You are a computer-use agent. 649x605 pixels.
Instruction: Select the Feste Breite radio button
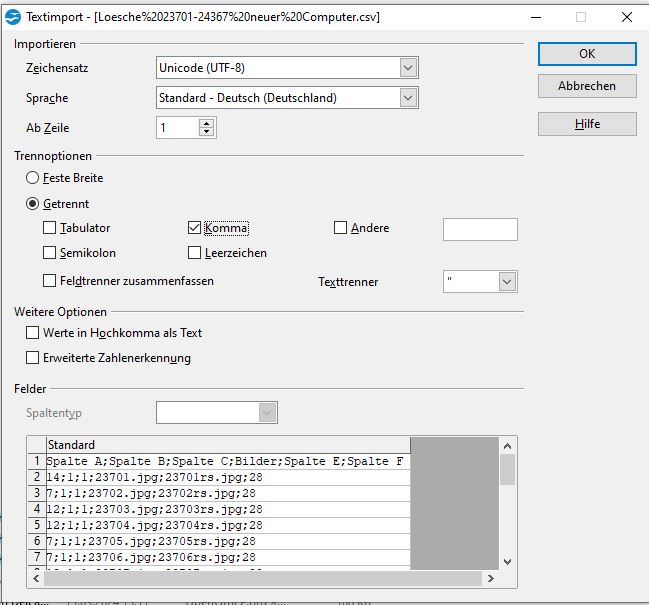tap(33, 178)
